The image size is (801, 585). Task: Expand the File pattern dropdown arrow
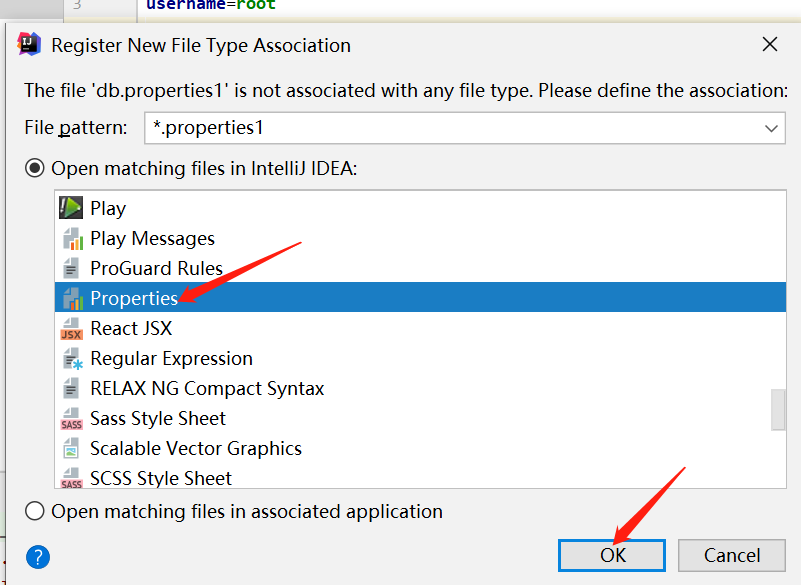point(771,128)
